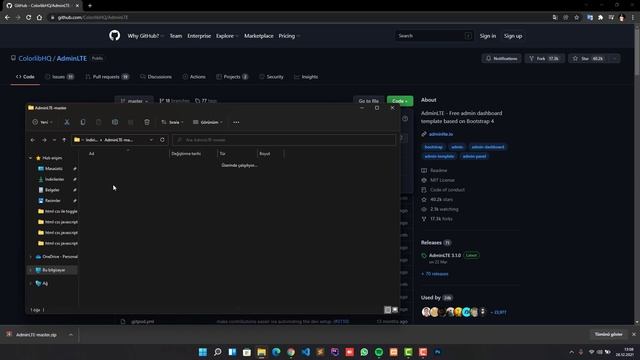
Task: Select Bu bilgisayar in Explorer sidebar
Action: [x=52, y=270]
